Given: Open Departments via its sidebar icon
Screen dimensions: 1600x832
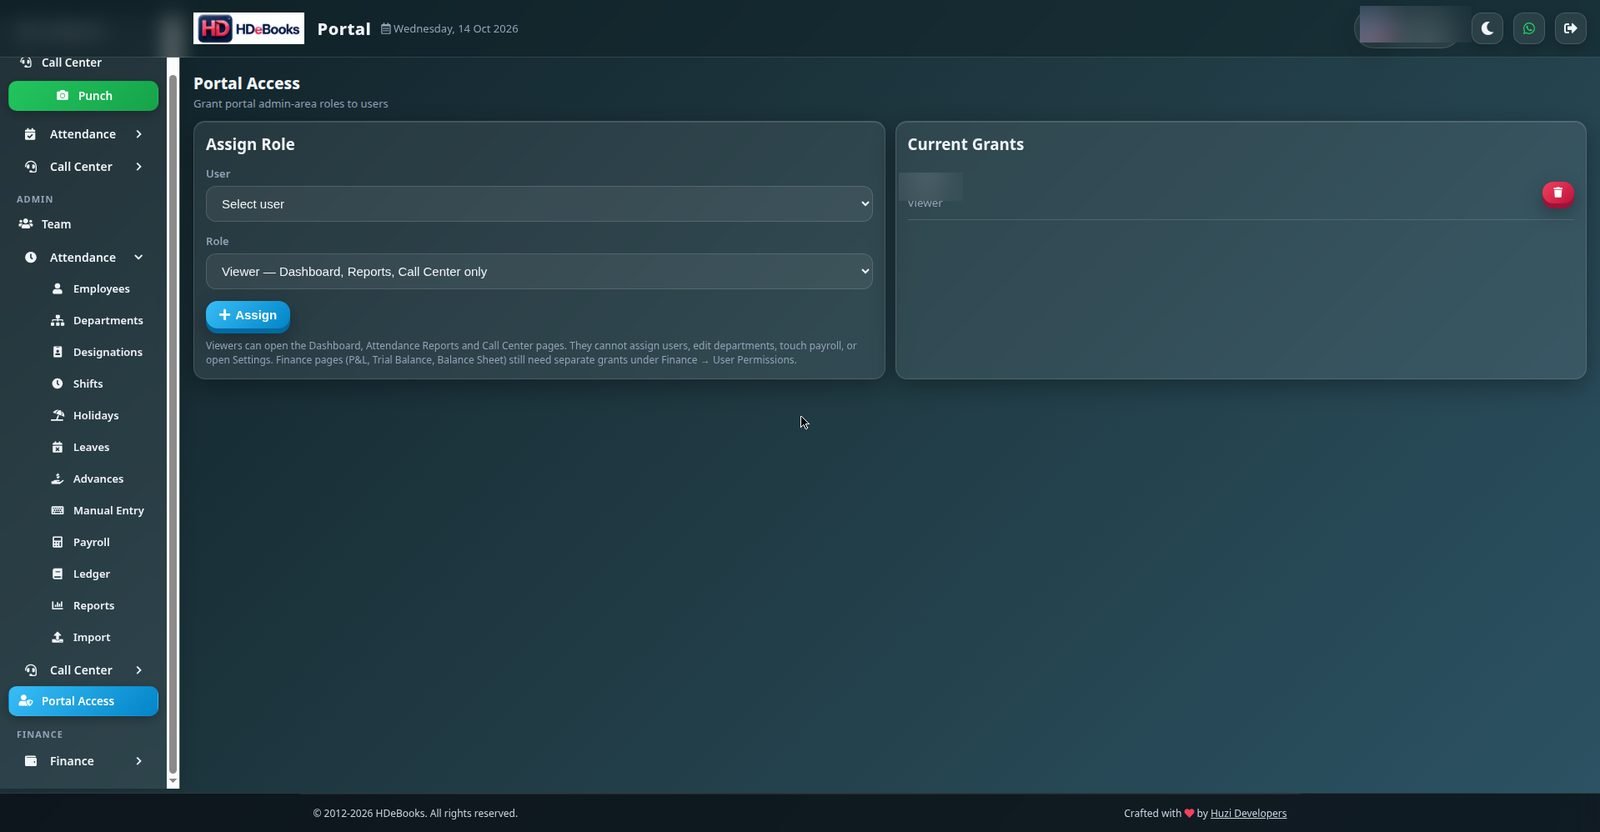Looking at the screenshot, I should tap(57, 321).
